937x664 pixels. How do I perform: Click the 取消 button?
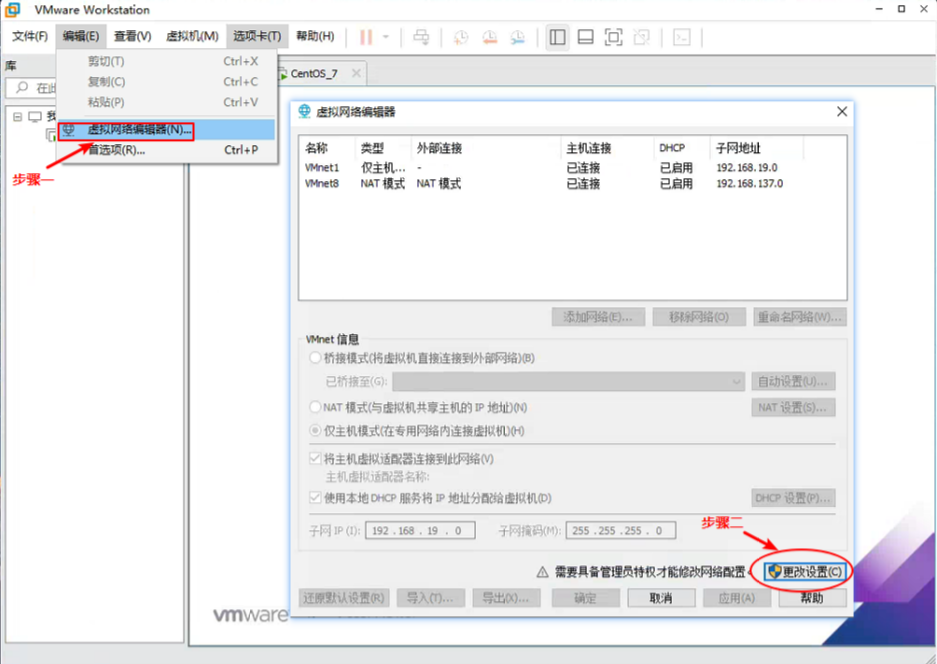[x=661, y=598]
